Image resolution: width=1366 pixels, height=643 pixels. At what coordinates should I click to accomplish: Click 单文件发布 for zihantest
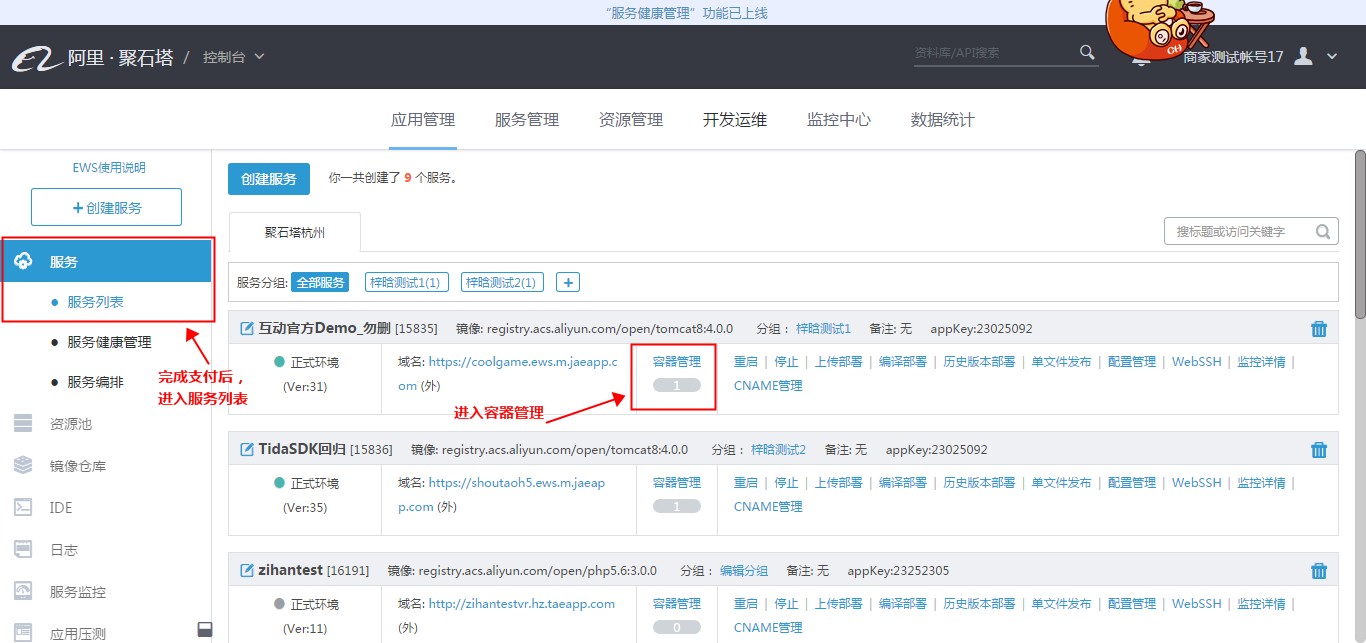1062,604
